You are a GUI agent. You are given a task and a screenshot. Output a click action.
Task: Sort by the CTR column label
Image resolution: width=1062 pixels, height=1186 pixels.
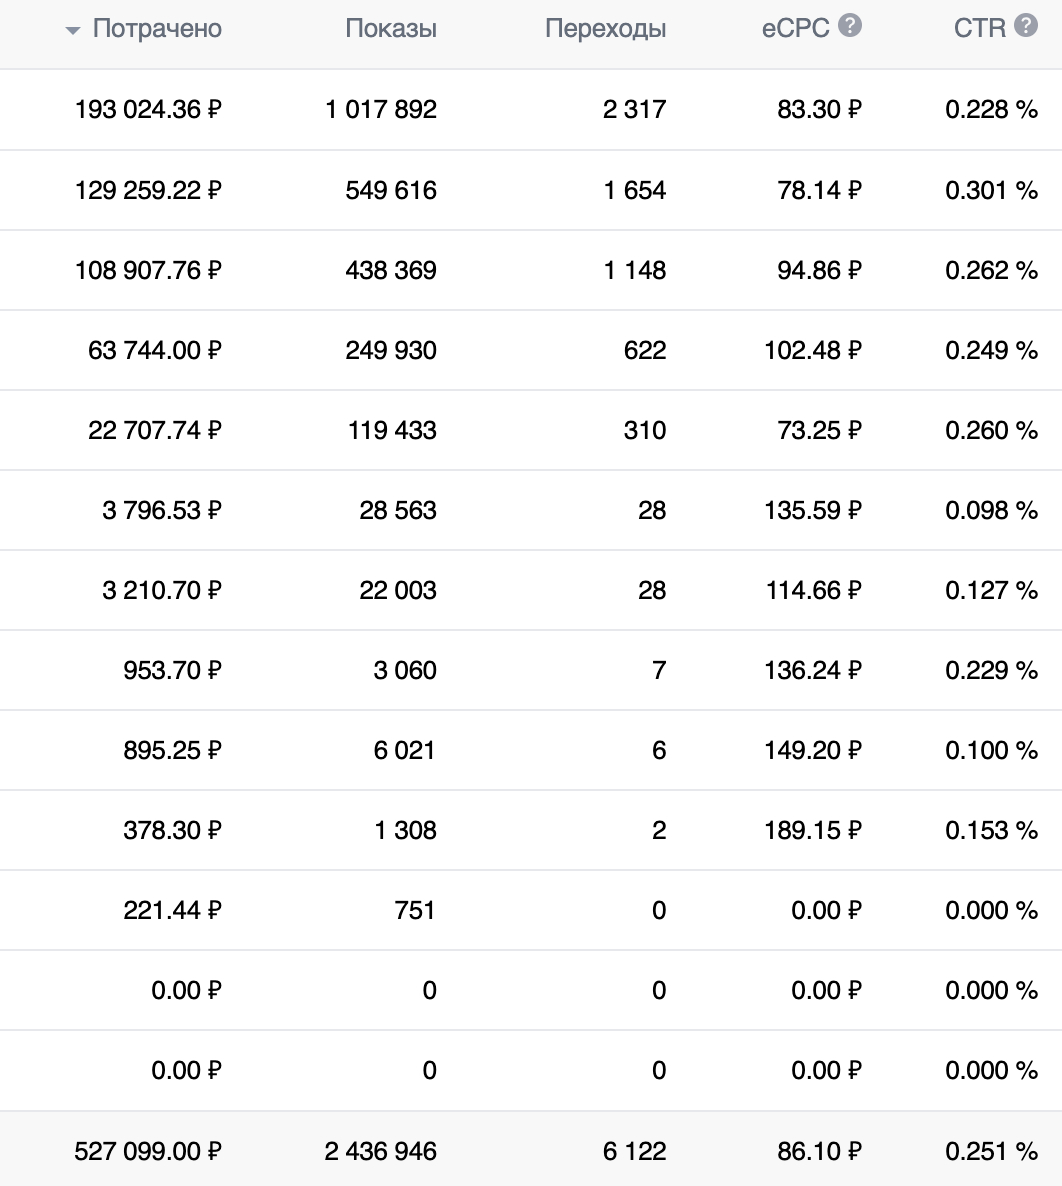coord(980,29)
